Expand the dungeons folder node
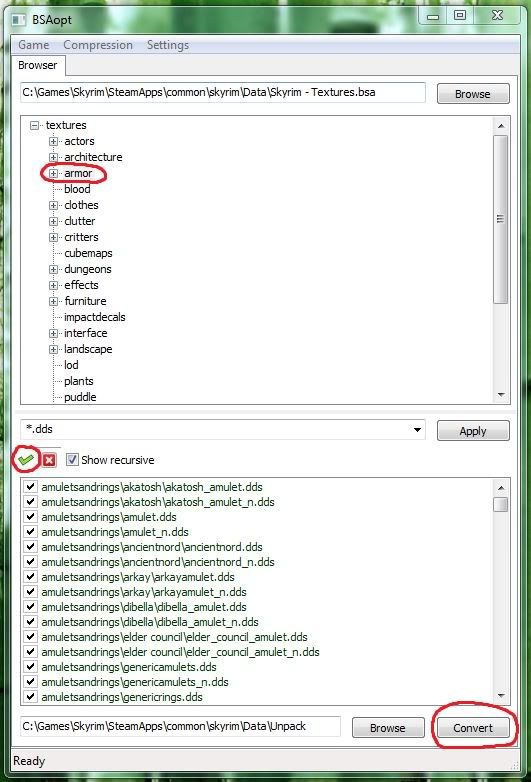Image resolution: width=531 pixels, height=782 pixels. [53, 269]
